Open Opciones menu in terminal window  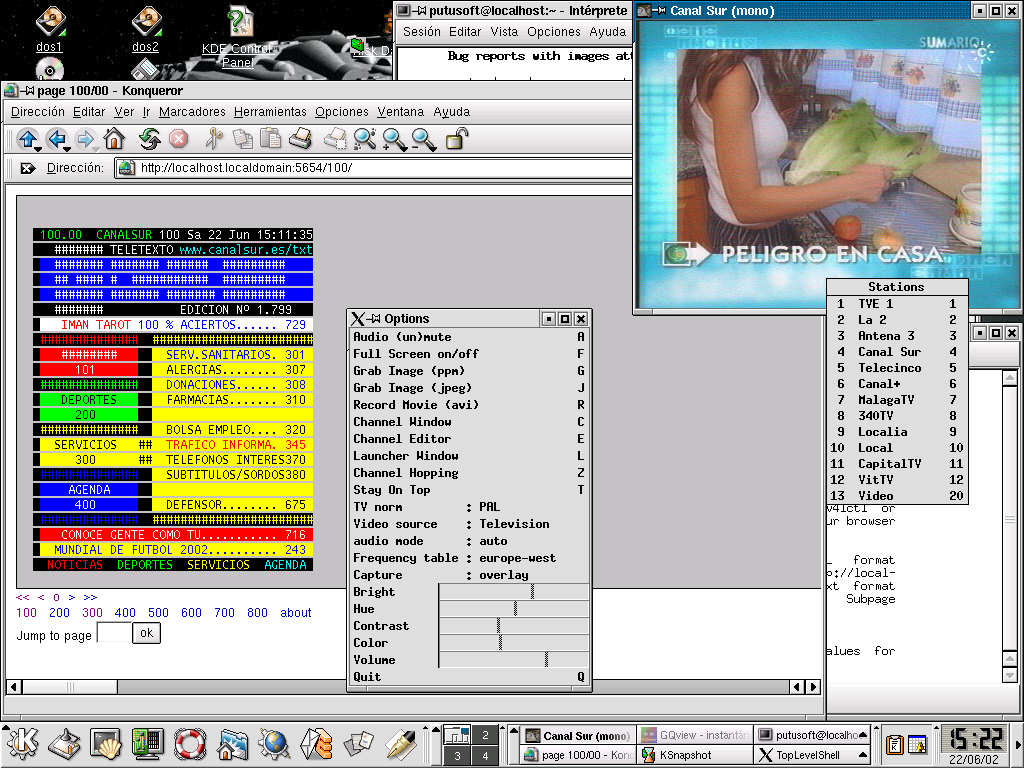[554, 31]
